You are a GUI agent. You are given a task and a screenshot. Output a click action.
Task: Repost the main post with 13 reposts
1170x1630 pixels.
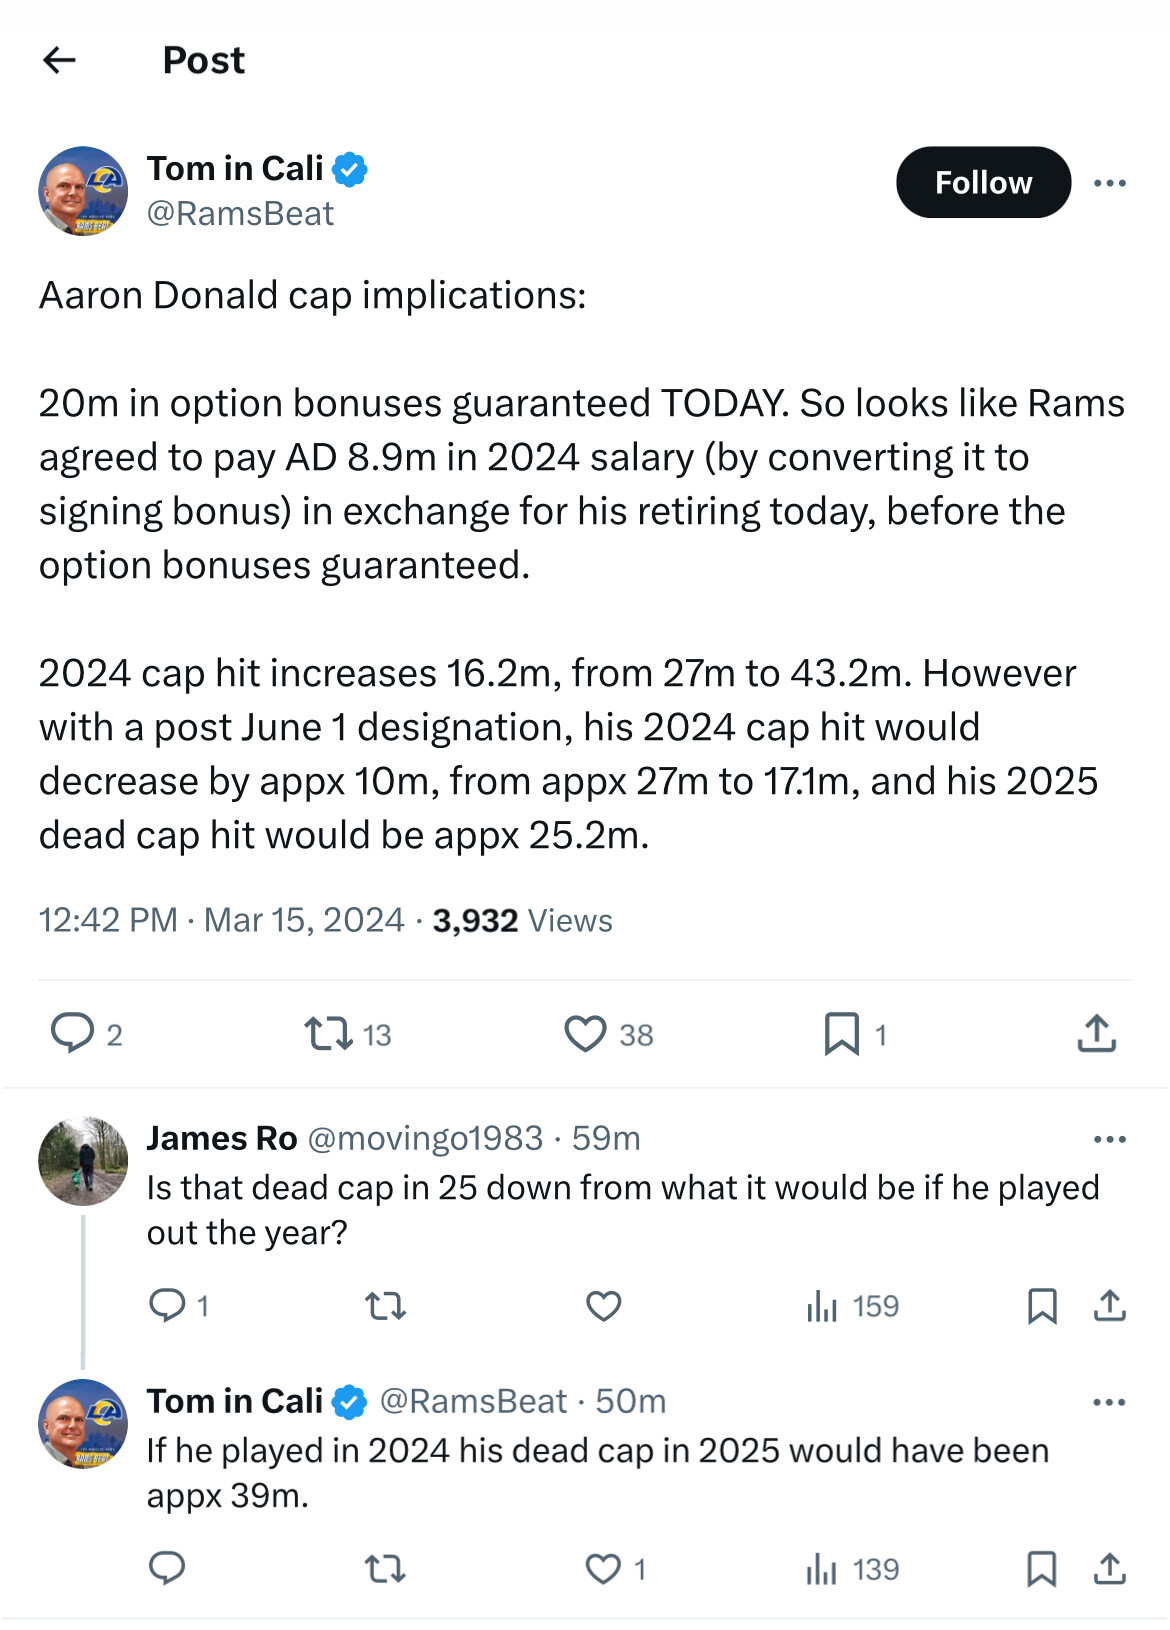pos(328,1033)
